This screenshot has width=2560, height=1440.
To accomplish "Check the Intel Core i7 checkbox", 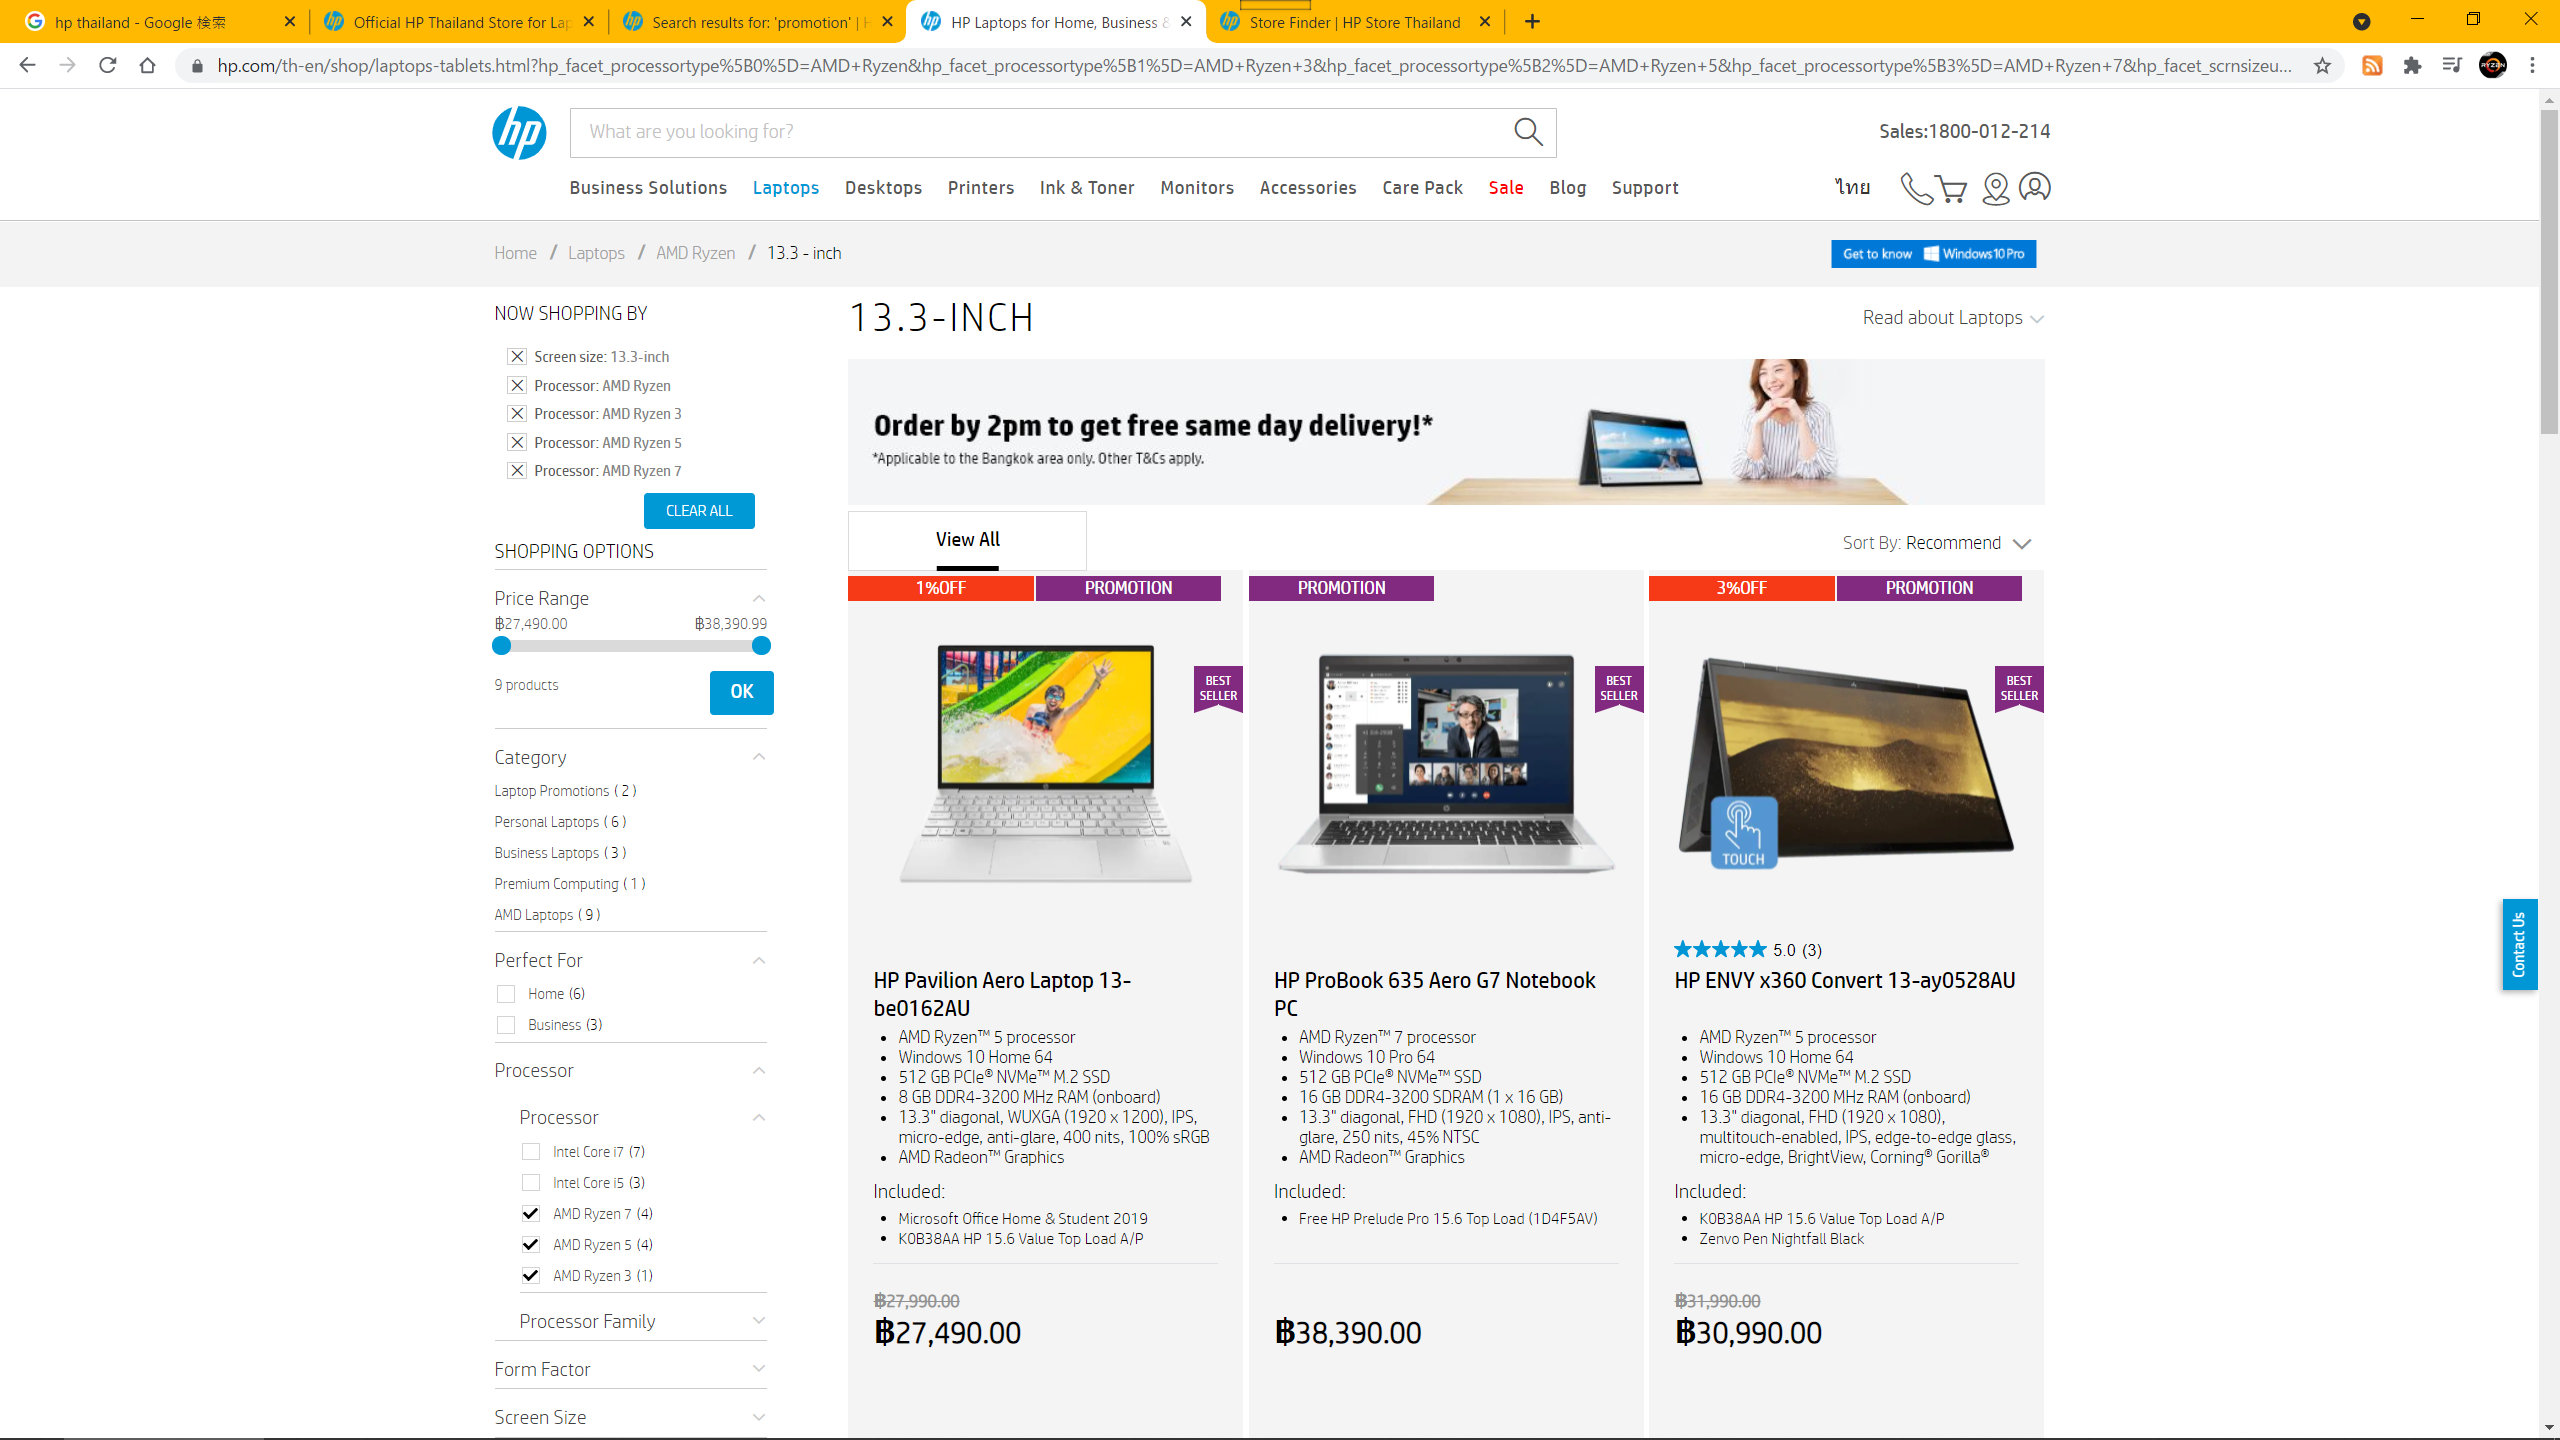I will (531, 1152).
